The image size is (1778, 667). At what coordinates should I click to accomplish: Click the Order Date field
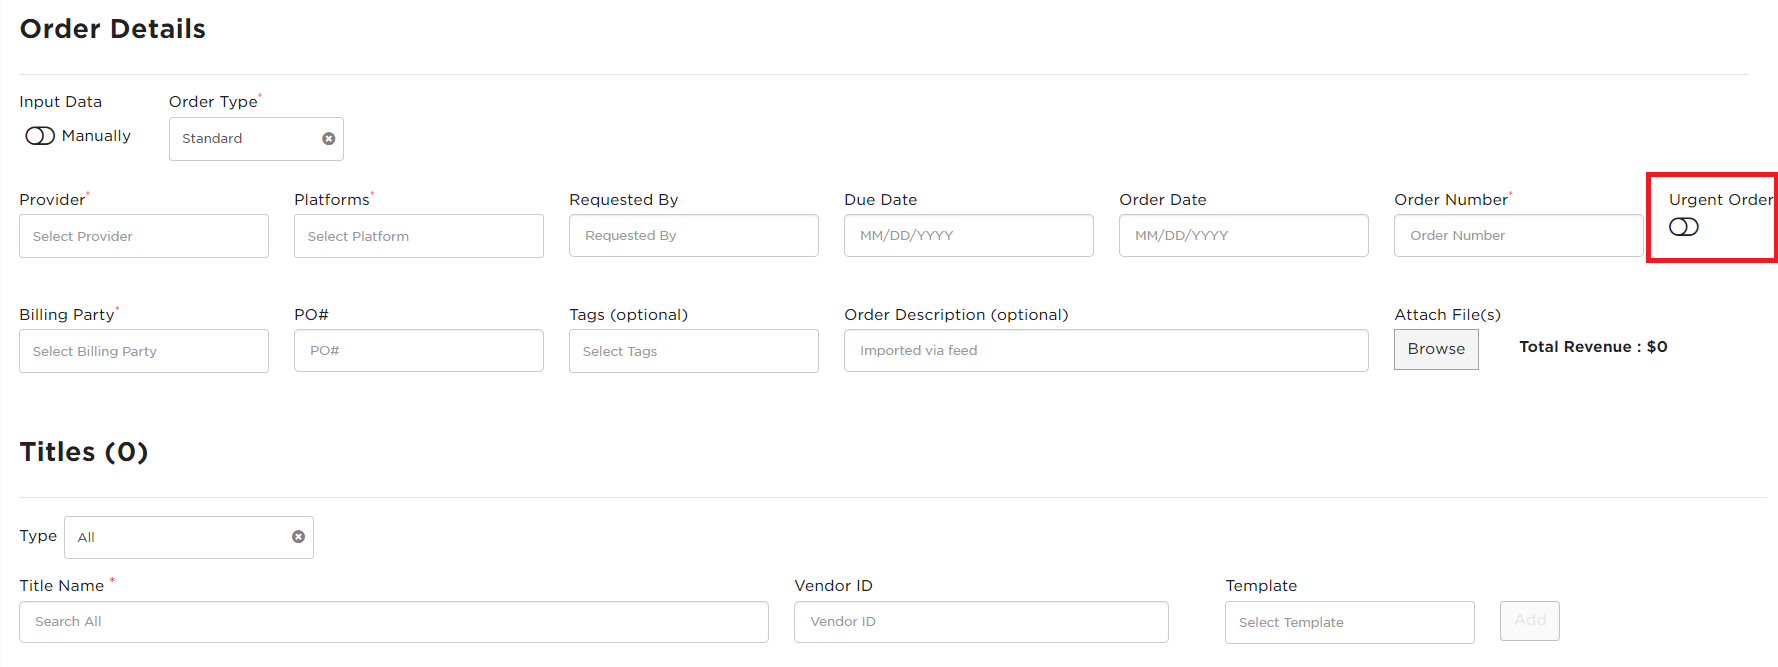coord(1244,235)
